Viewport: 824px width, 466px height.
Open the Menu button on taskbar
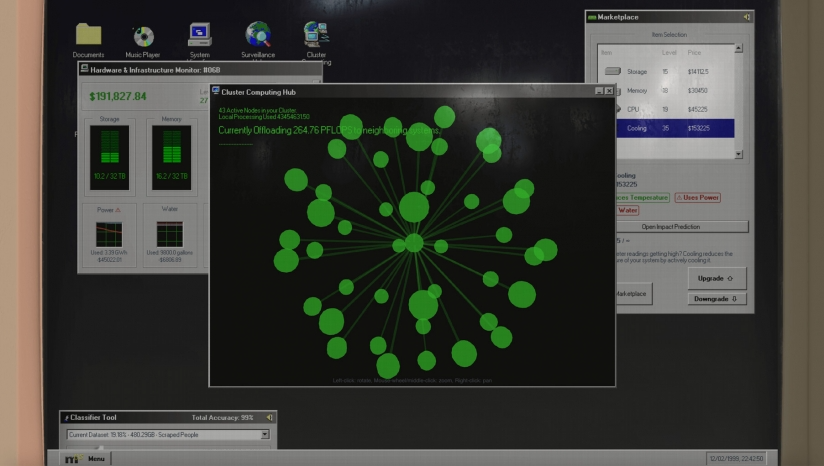coord(86,459)
